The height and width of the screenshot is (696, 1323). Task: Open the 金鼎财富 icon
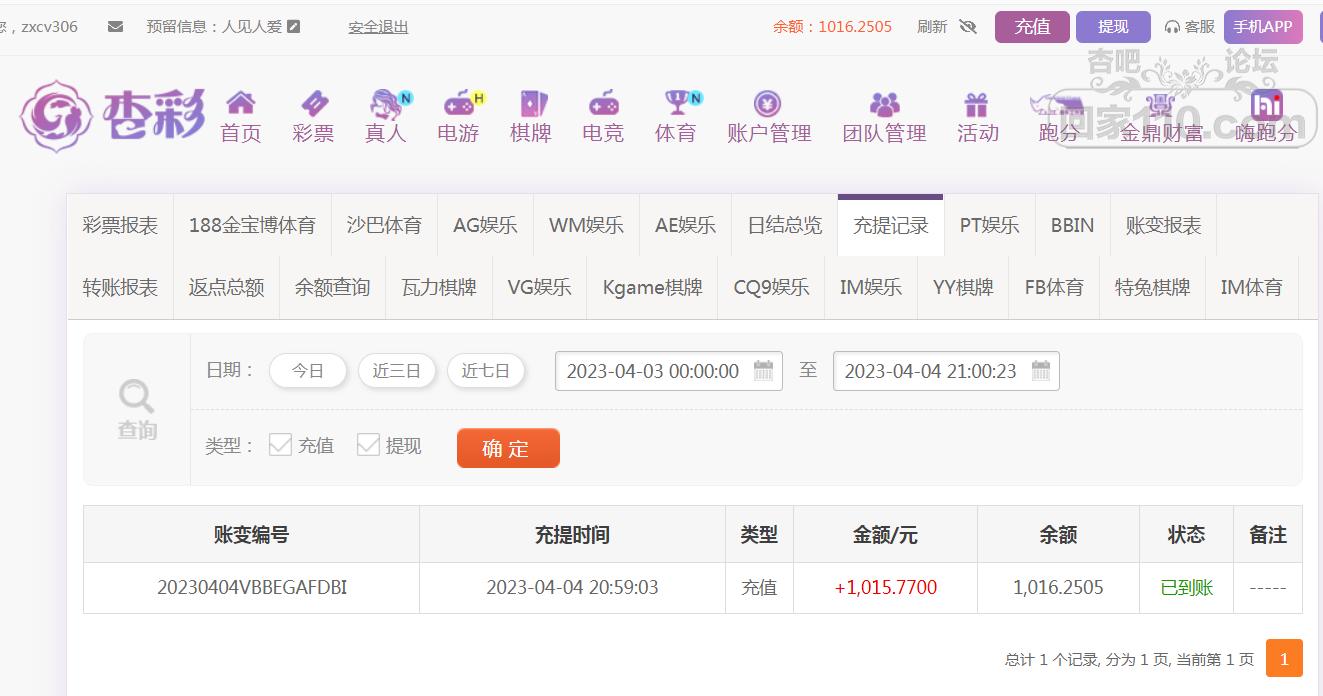point(1160,103)
